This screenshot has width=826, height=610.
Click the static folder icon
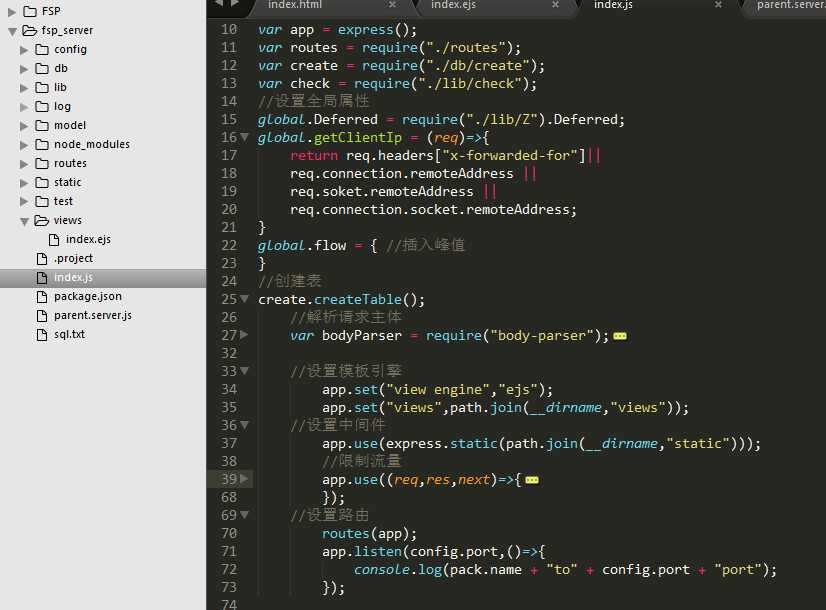(42, 182)
